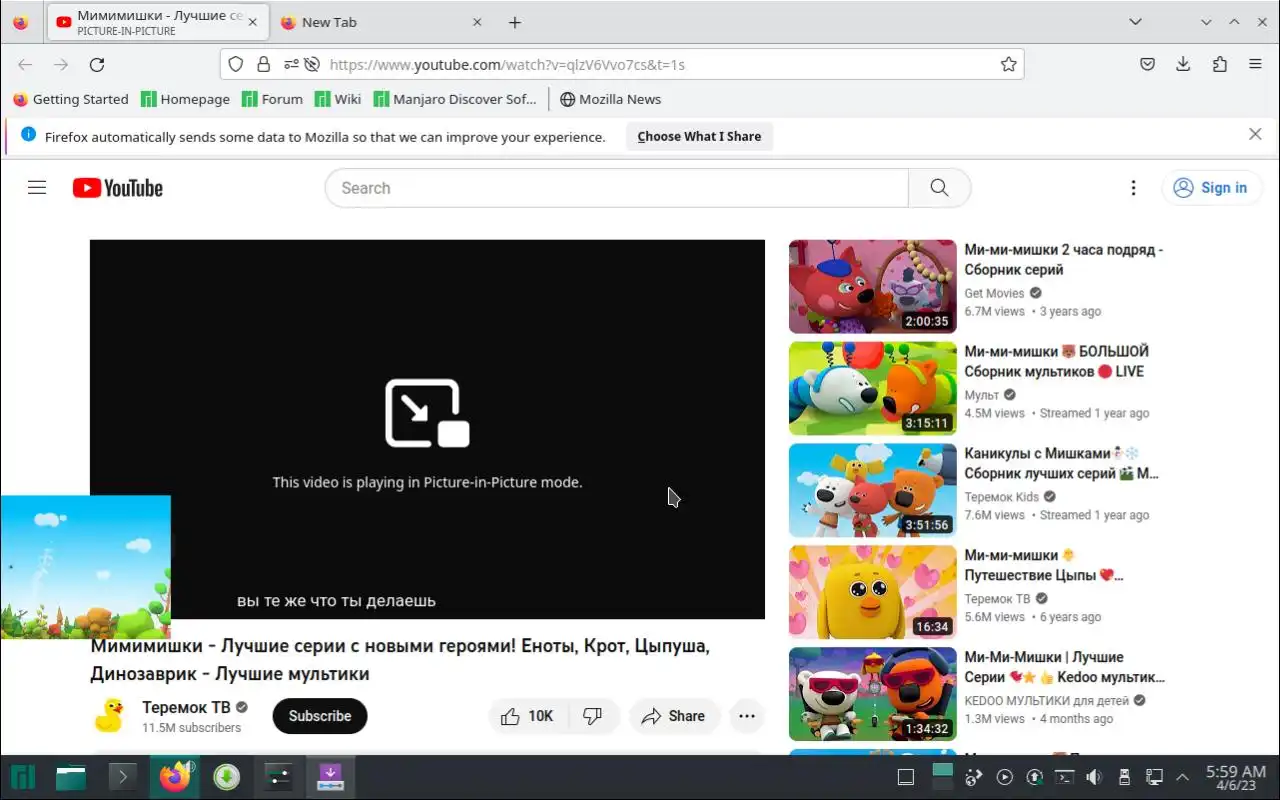
Task: Launch terminal from the taskbar
Action: tap(122, 776)
